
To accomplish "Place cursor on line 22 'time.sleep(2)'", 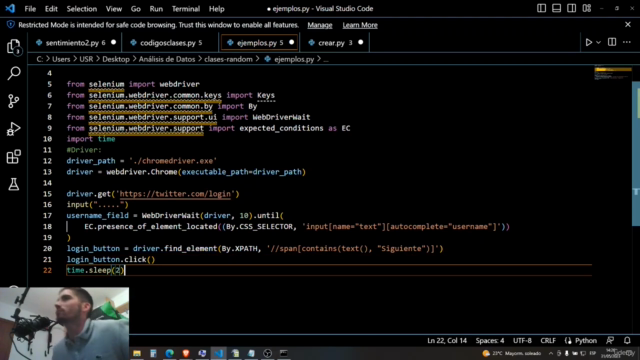I will (x=95, y=270).
